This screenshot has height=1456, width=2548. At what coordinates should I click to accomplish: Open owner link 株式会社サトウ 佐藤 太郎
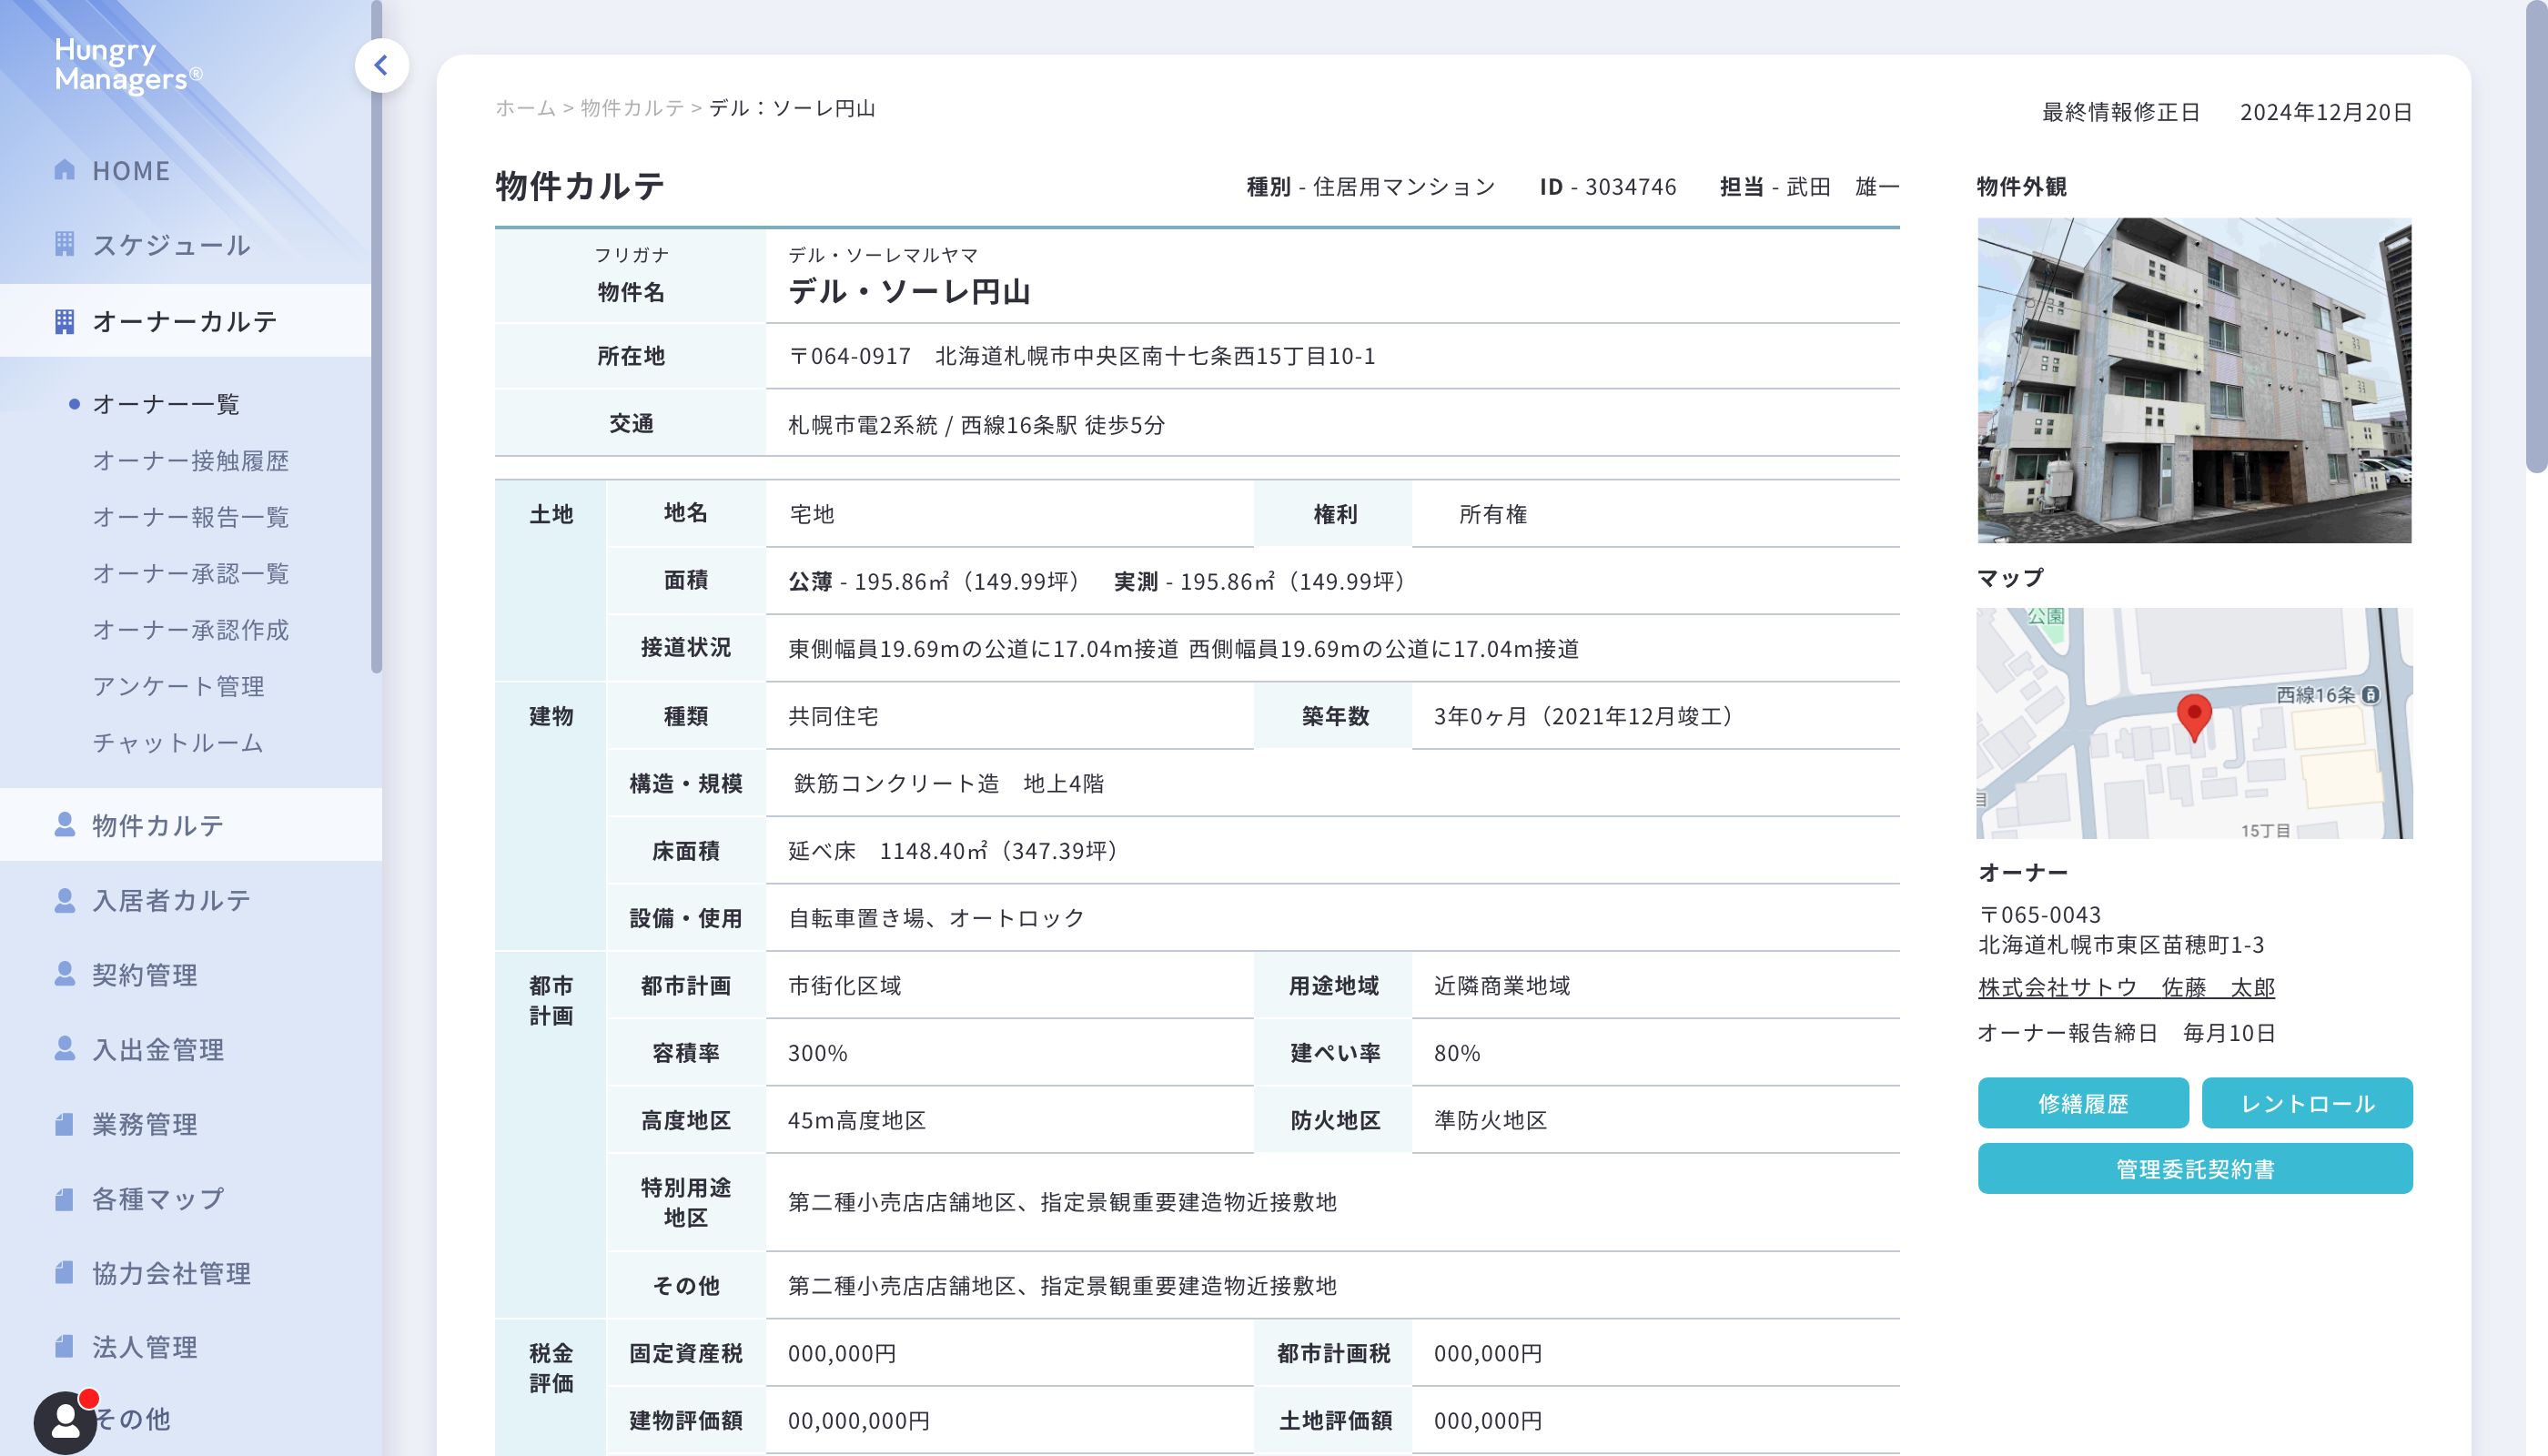coord(2126,988)
